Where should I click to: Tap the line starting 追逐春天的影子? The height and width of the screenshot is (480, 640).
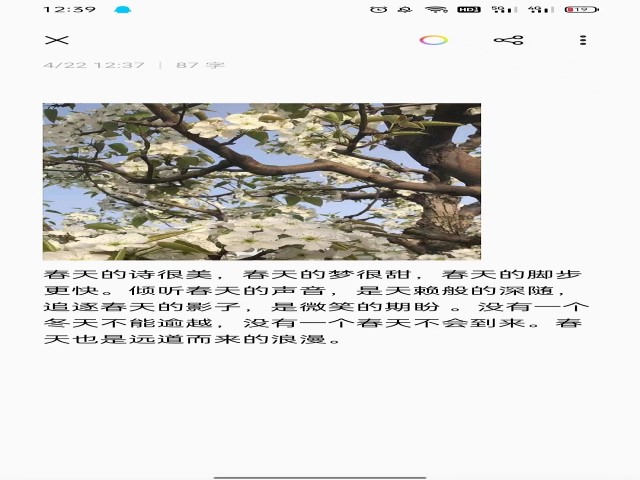coord(316,307)
